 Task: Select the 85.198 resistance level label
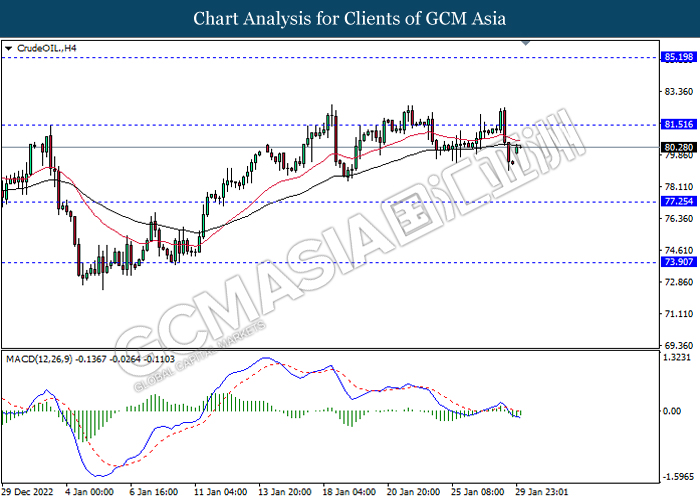tap(679, 57)
